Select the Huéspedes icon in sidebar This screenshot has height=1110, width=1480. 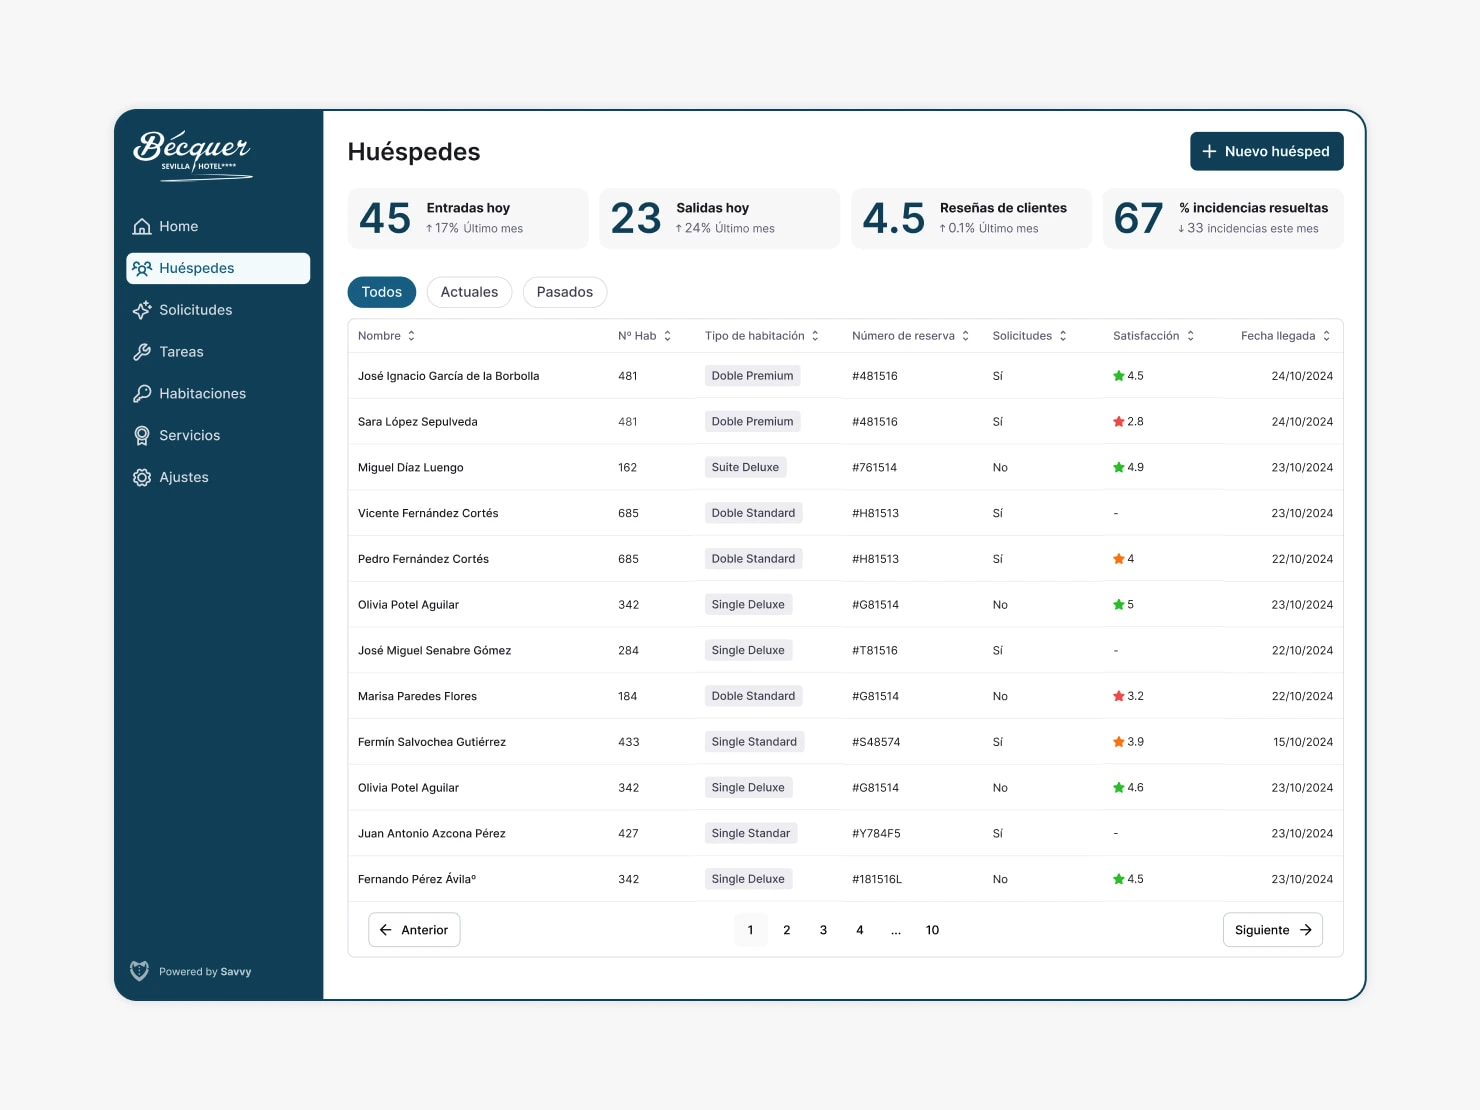pos(143,268)
